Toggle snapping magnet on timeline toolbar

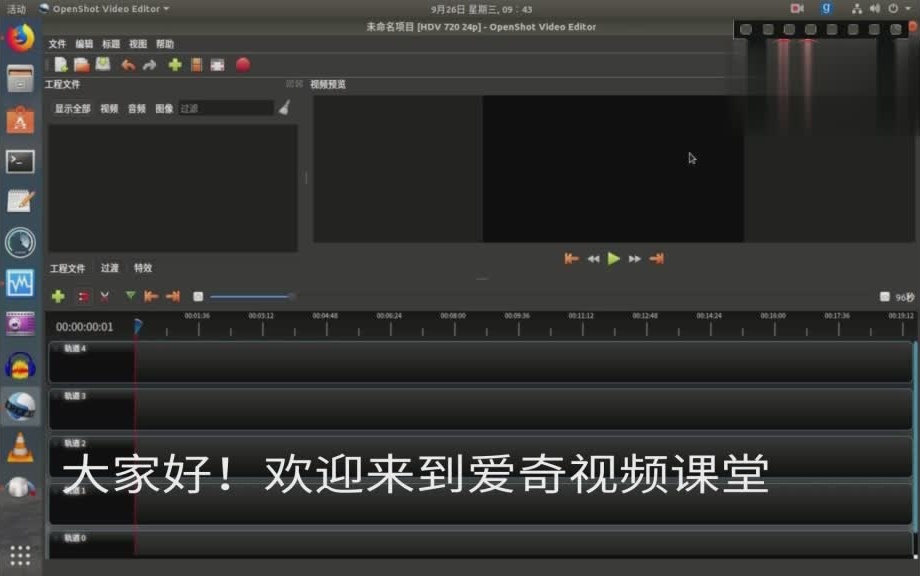pos(83,297)
